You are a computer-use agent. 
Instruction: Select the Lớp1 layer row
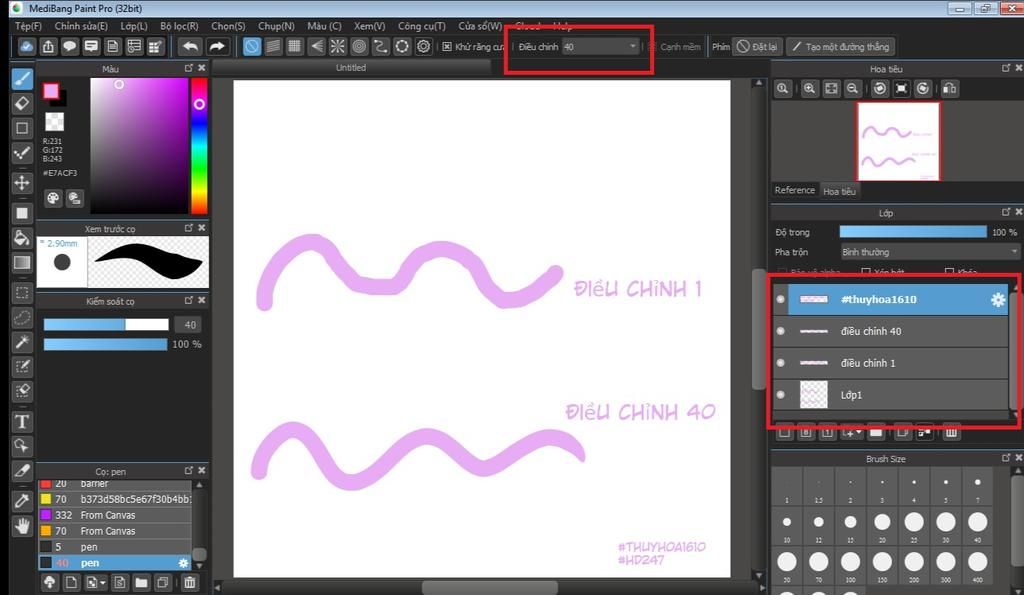tap(891, 394)
